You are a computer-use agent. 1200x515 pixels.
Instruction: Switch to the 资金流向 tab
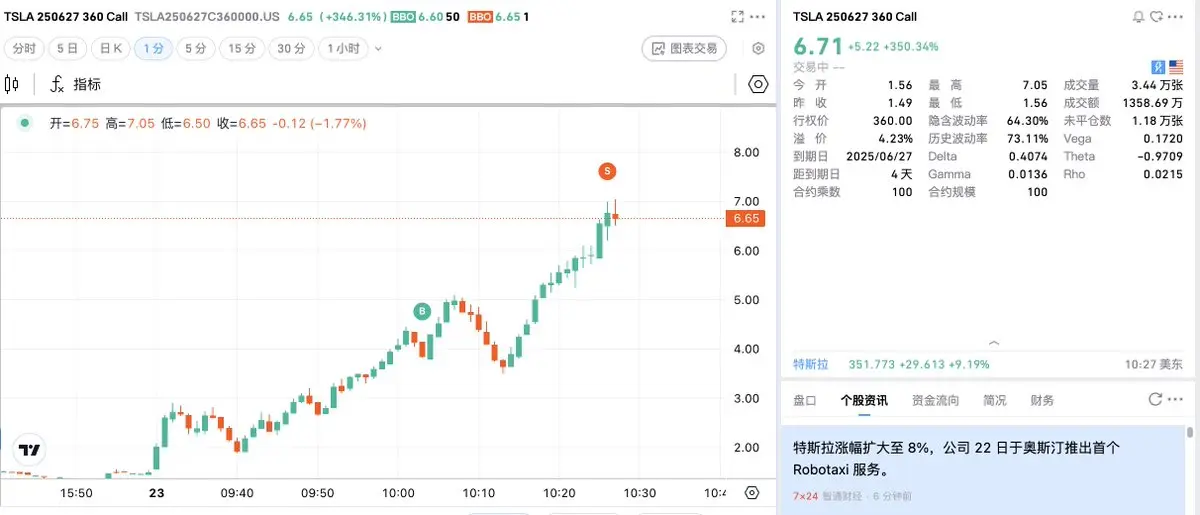click(x=935, y=400)
